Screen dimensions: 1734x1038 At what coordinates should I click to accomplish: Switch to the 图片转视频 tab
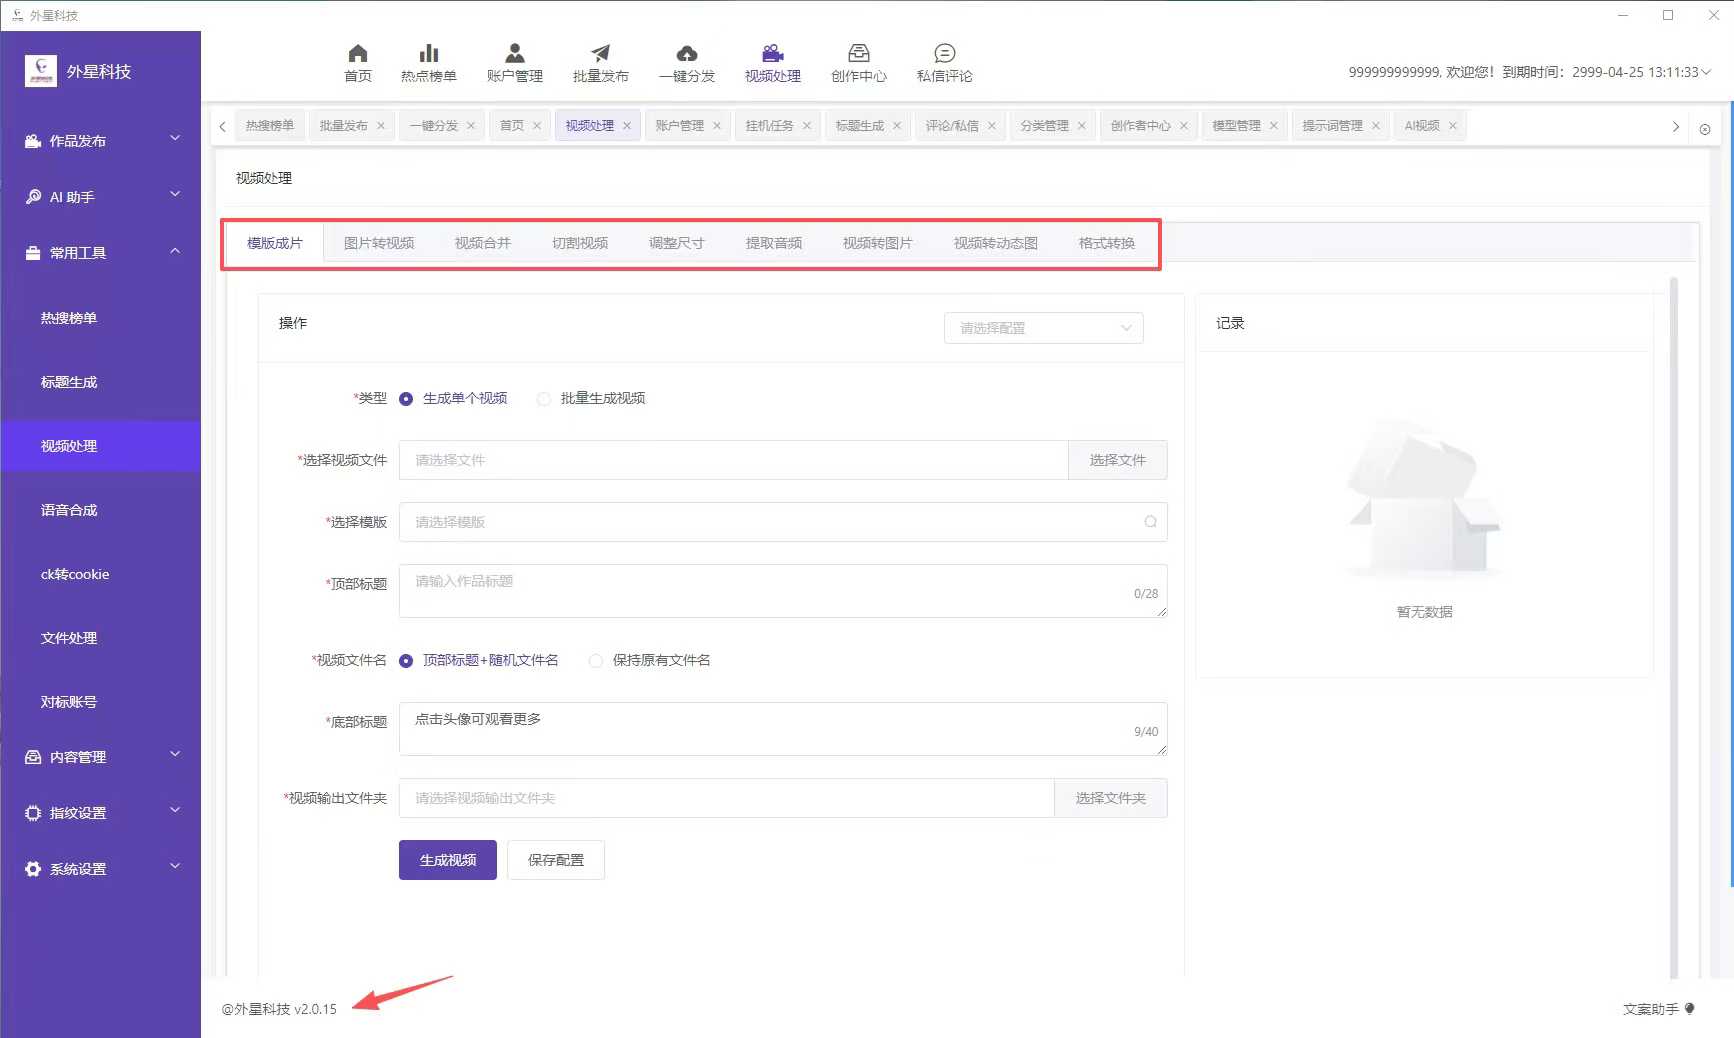[379, 243]
